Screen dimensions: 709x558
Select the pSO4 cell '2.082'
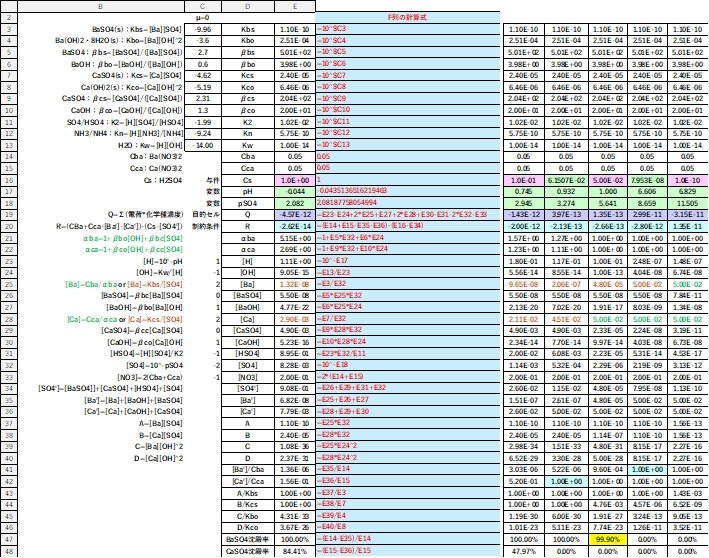pos(295,203)
